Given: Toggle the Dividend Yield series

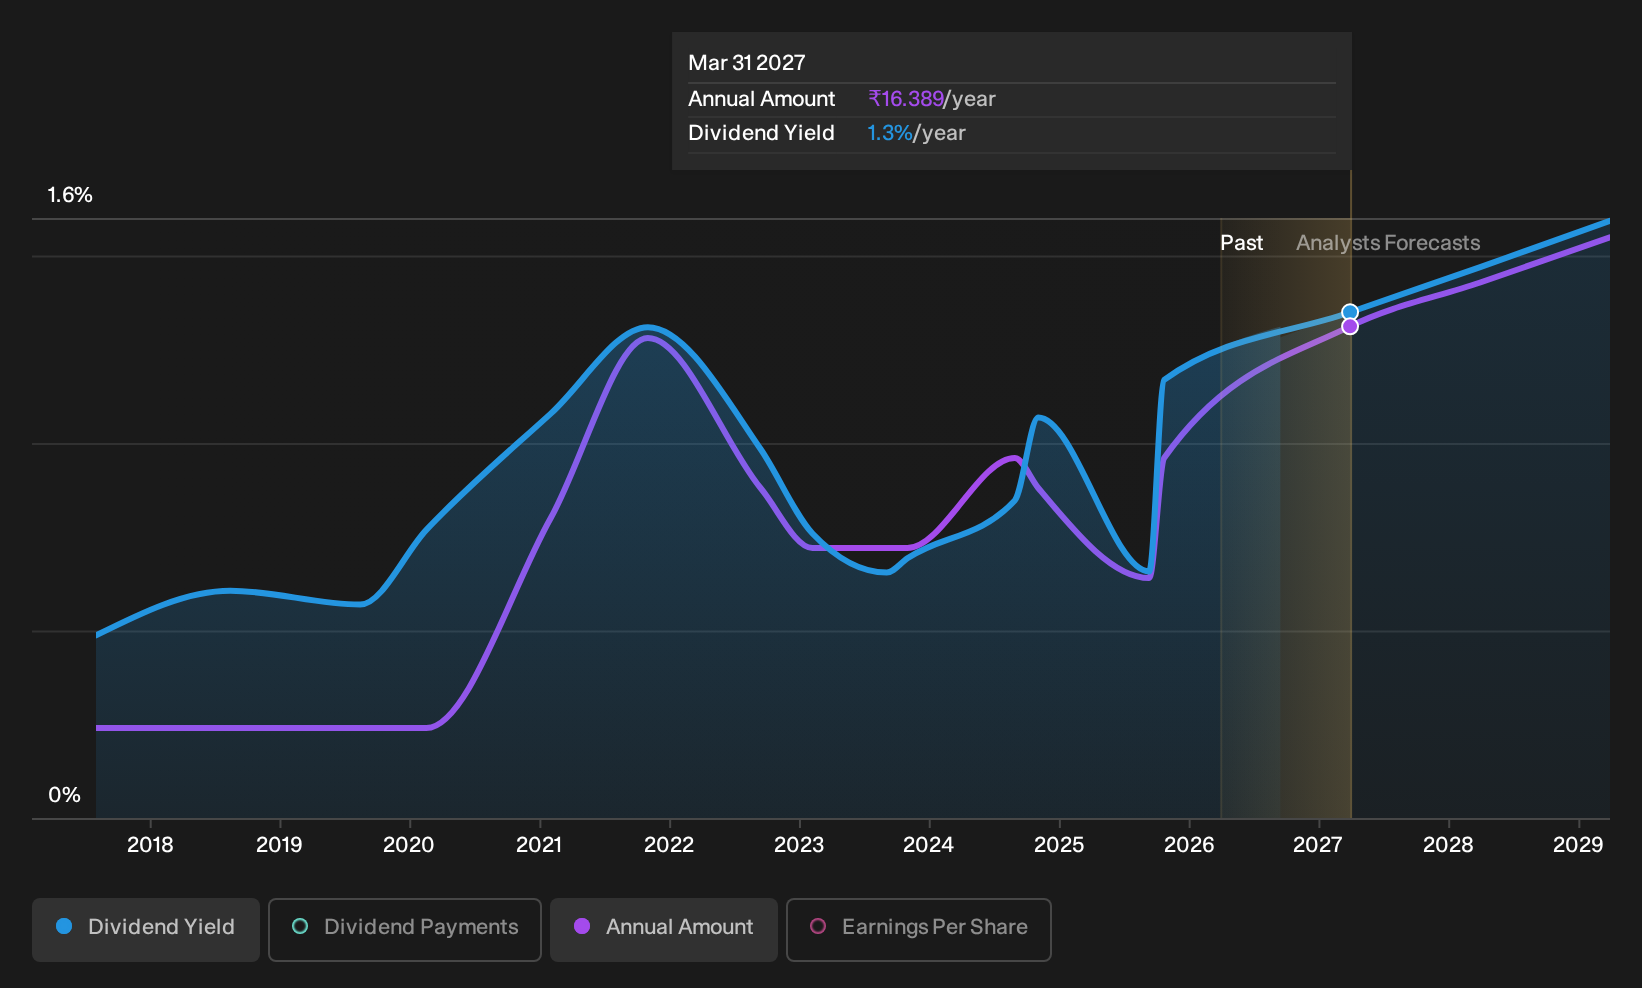Looking at the screenshot, I should (x=146, y=930).
